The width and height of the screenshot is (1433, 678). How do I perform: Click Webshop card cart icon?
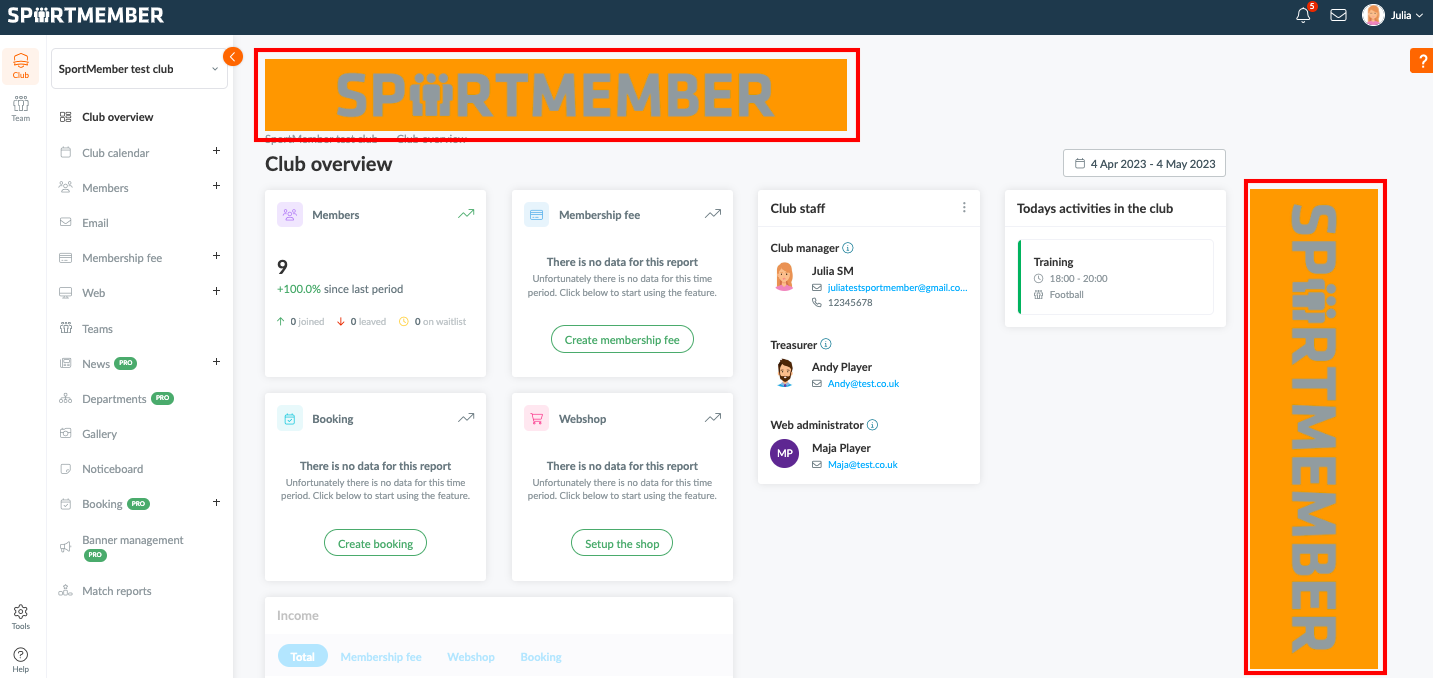coord(536,419)
